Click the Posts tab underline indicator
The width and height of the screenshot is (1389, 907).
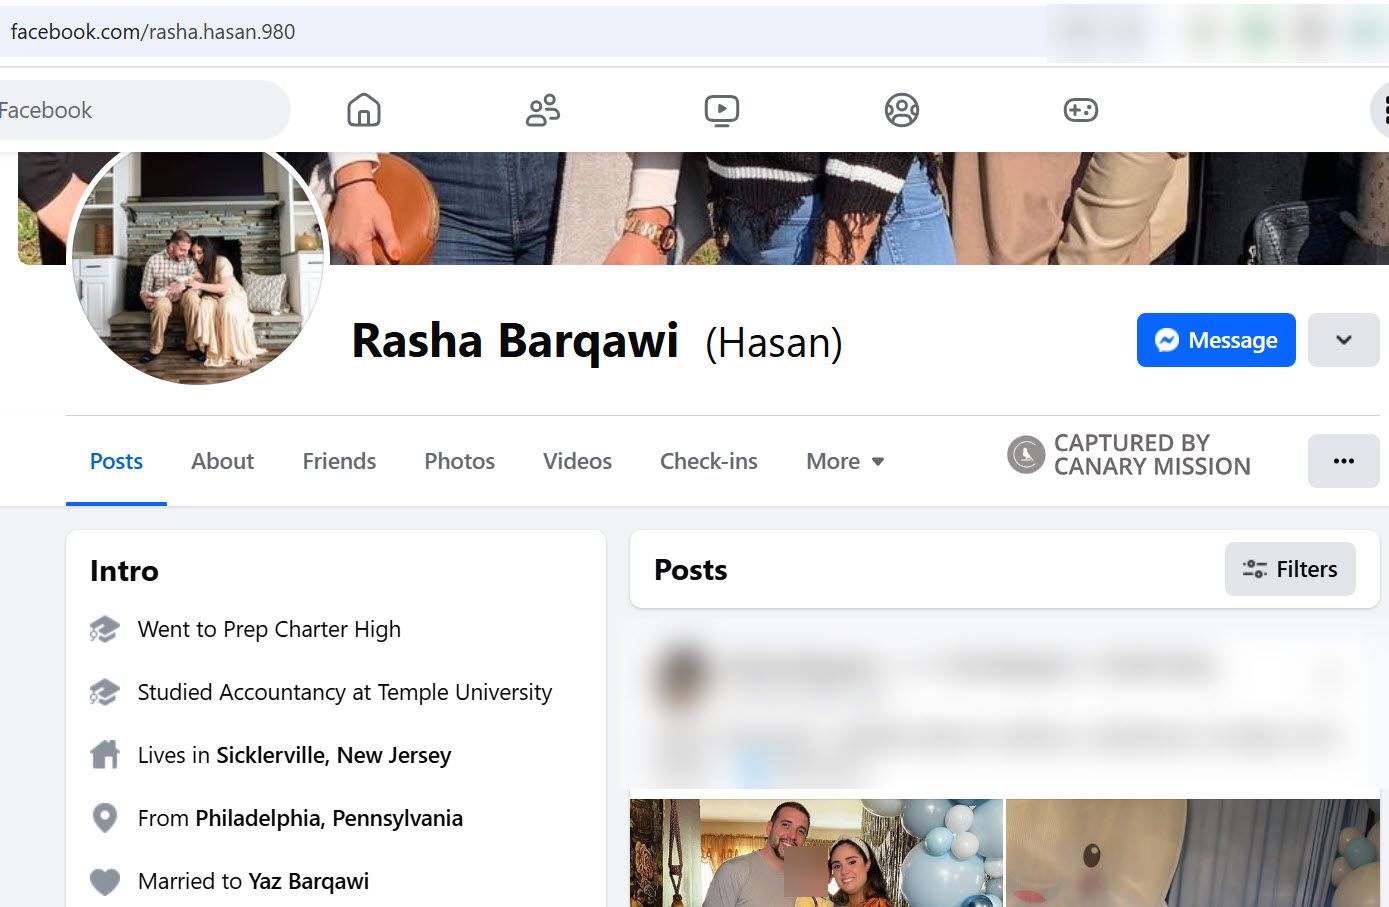[x=116, y=504]
